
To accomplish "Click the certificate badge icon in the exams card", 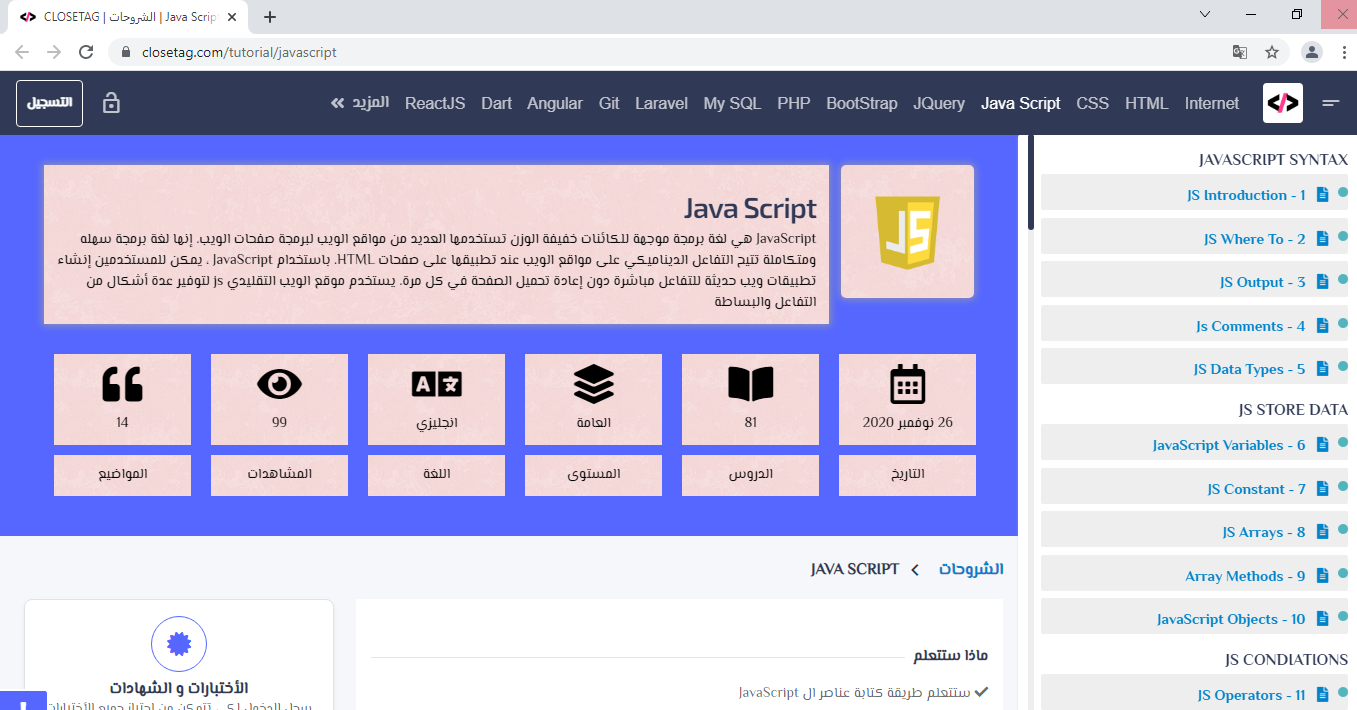I will click(x=179, y=644).
